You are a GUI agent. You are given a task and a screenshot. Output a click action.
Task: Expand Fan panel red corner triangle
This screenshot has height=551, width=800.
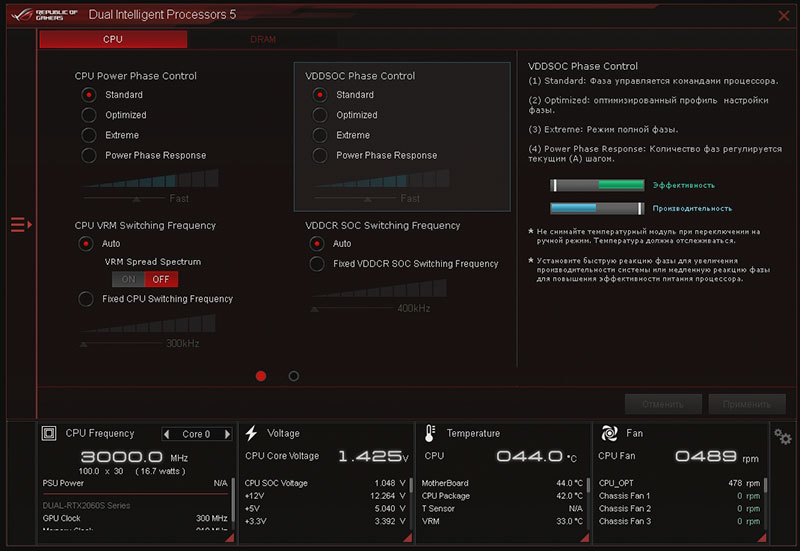tap(762, 537)
